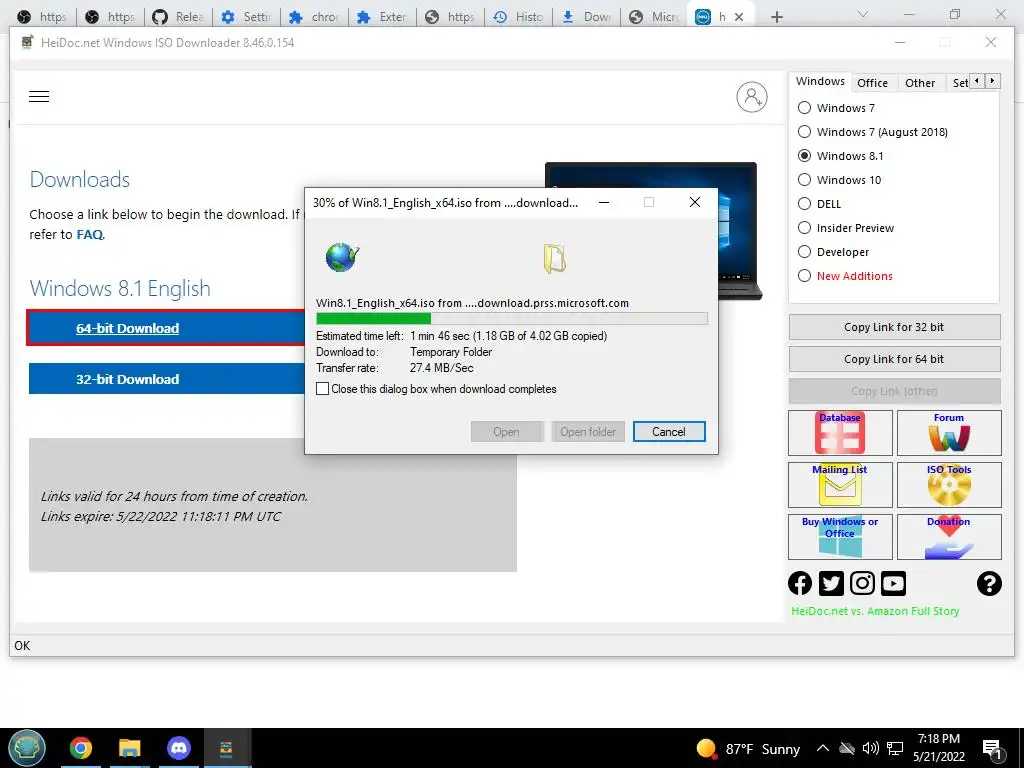
Task: Open the Database shortcut tile
Action: [x=840, y=432]
